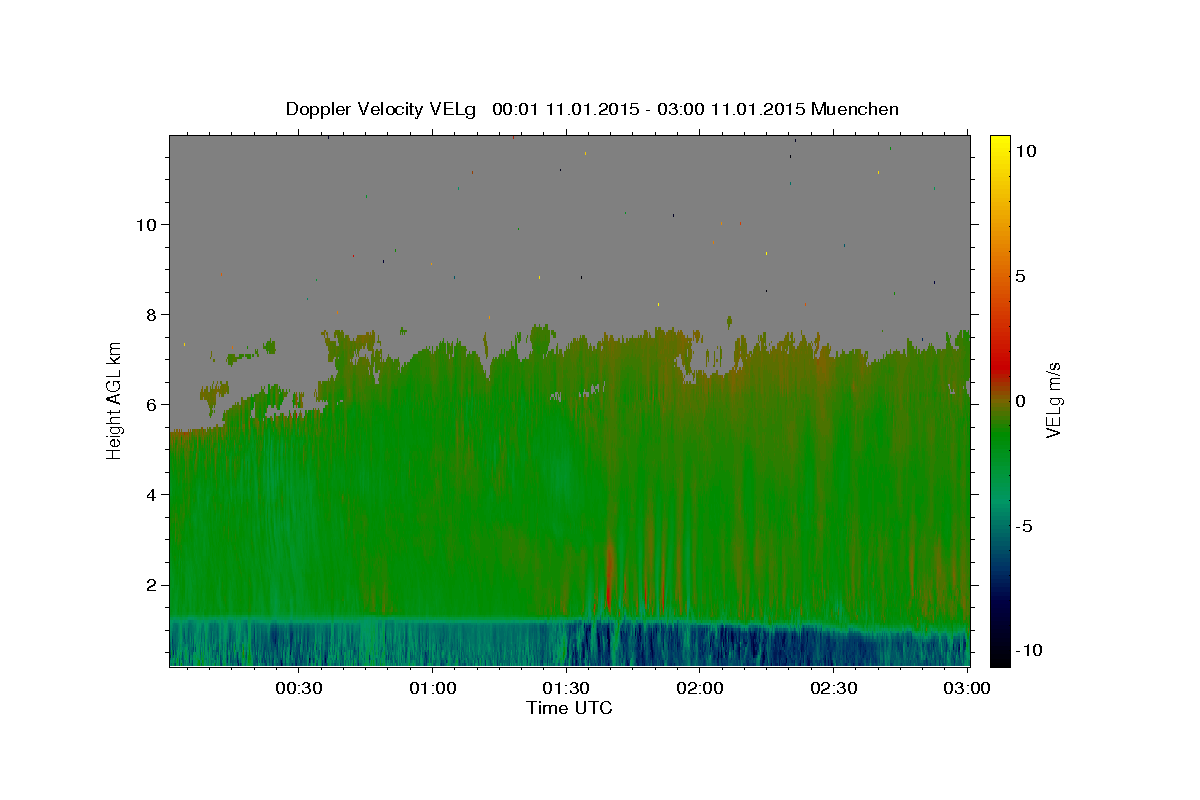1200x800 pixels.
Task: Click the colorbar value -5
Action: pyautogui.click(x=1023, y=526)
